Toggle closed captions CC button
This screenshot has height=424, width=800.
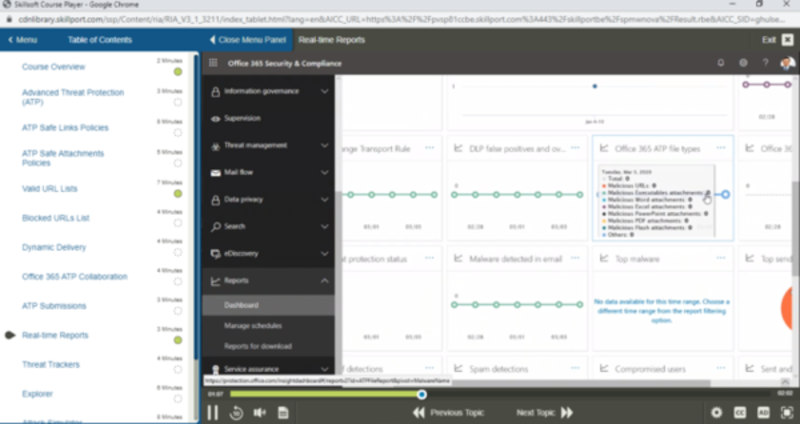click(x=740, y=413)
